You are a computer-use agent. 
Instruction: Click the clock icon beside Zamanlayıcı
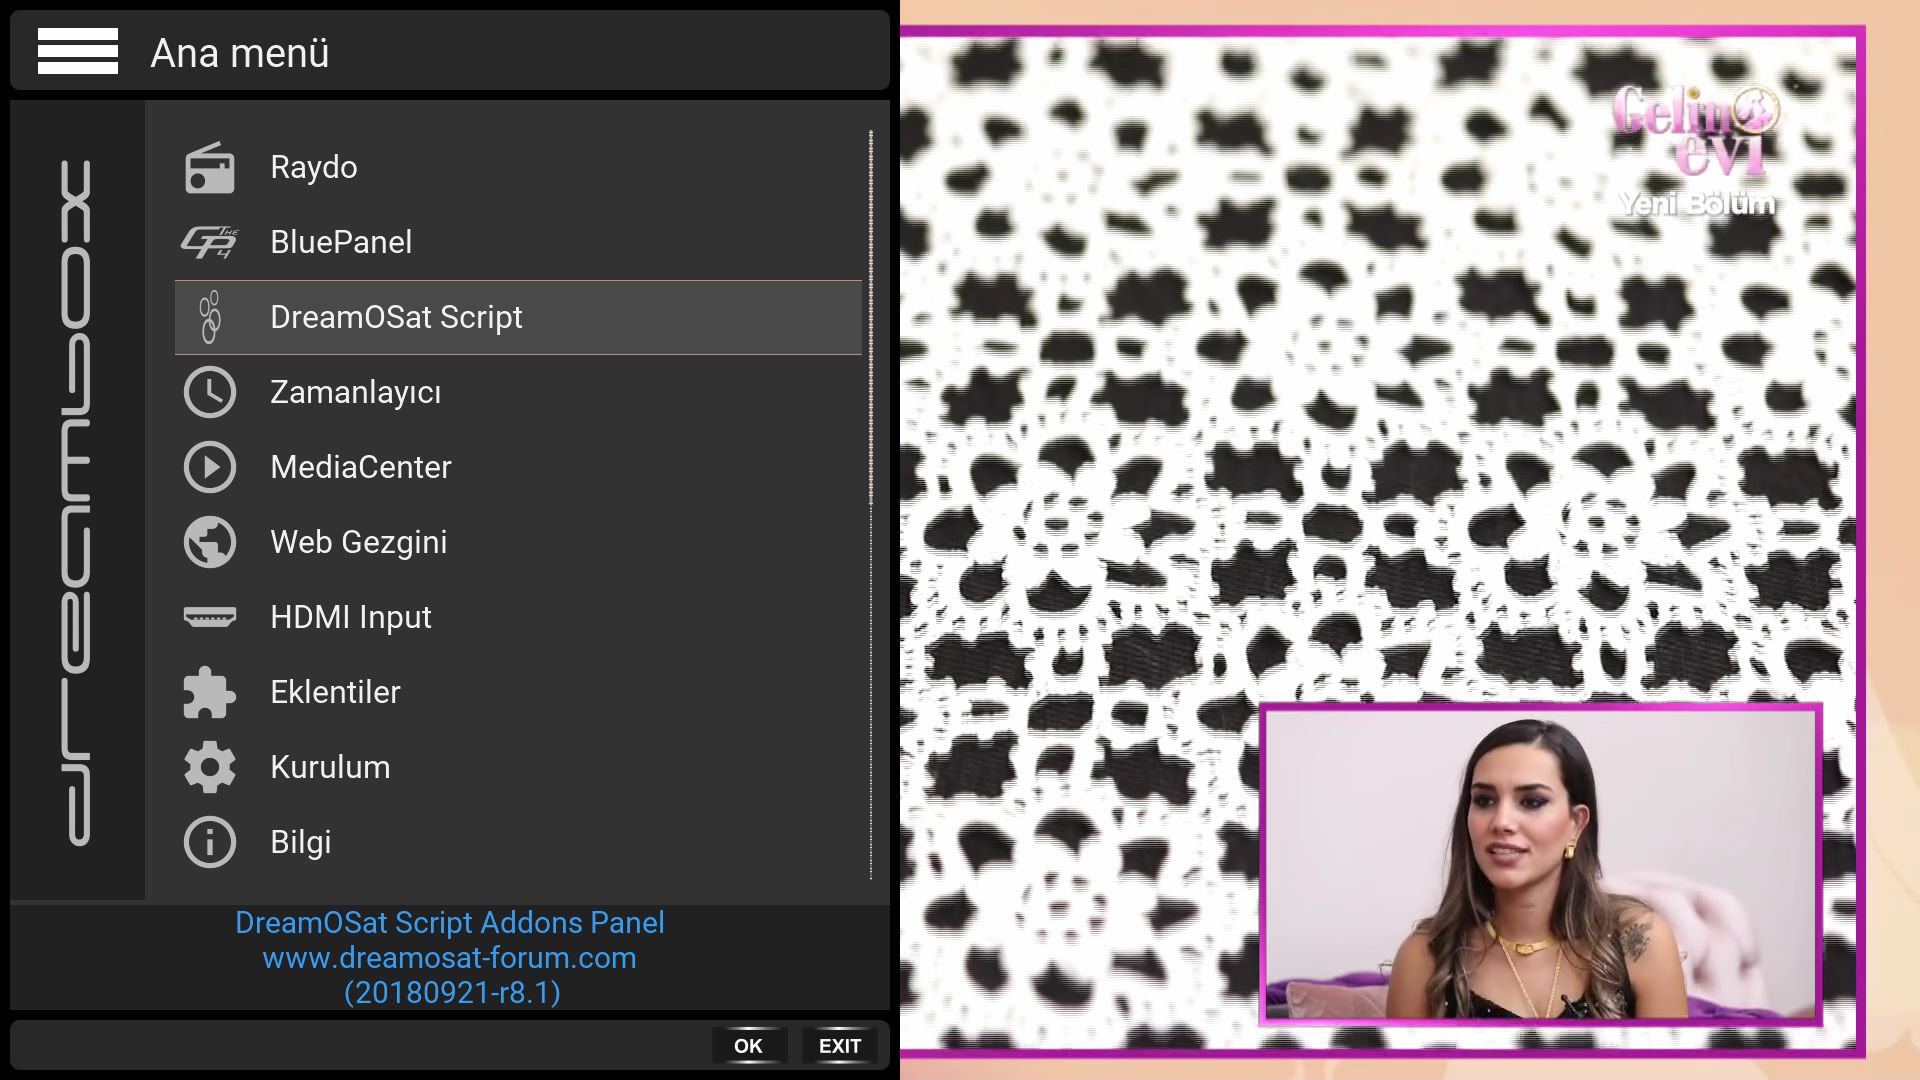pos(210,392)
